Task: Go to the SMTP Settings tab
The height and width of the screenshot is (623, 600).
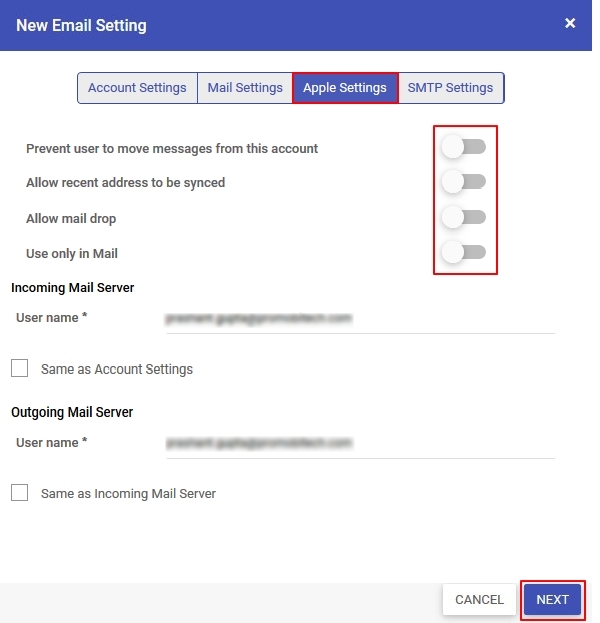Action: [450, 88]
